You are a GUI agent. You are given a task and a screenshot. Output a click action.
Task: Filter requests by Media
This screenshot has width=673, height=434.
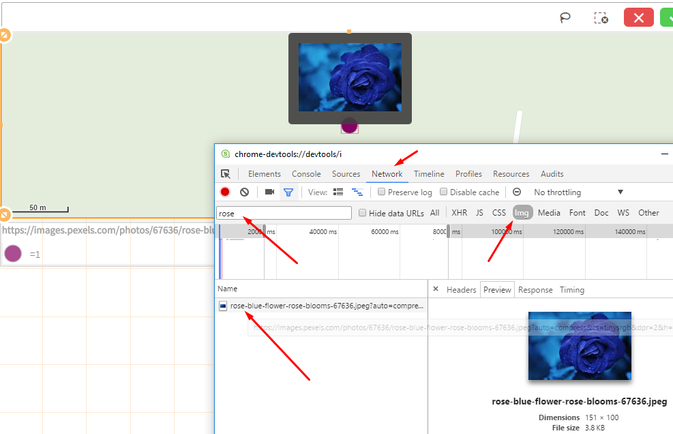[x=549, y=212]
